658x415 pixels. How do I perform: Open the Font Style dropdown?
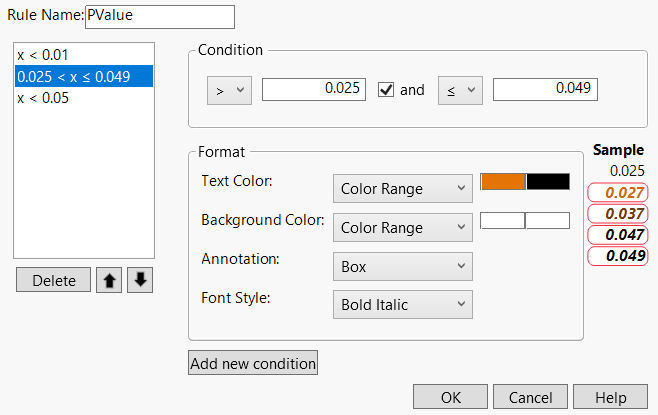(x=402, y=304)
